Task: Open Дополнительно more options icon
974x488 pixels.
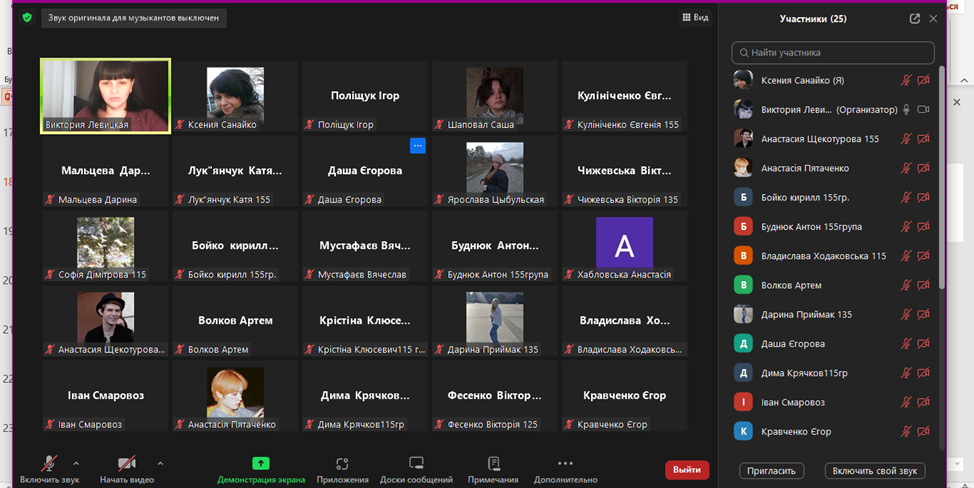Action: (565, 464)
